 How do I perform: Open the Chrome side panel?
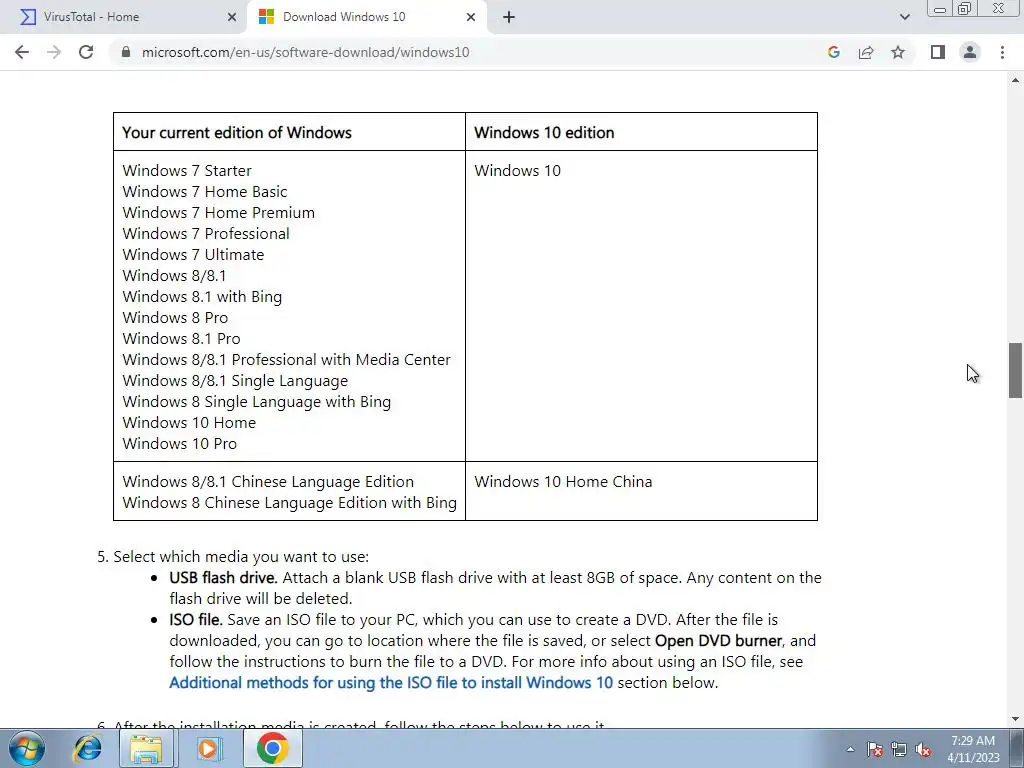coord(938,52)
